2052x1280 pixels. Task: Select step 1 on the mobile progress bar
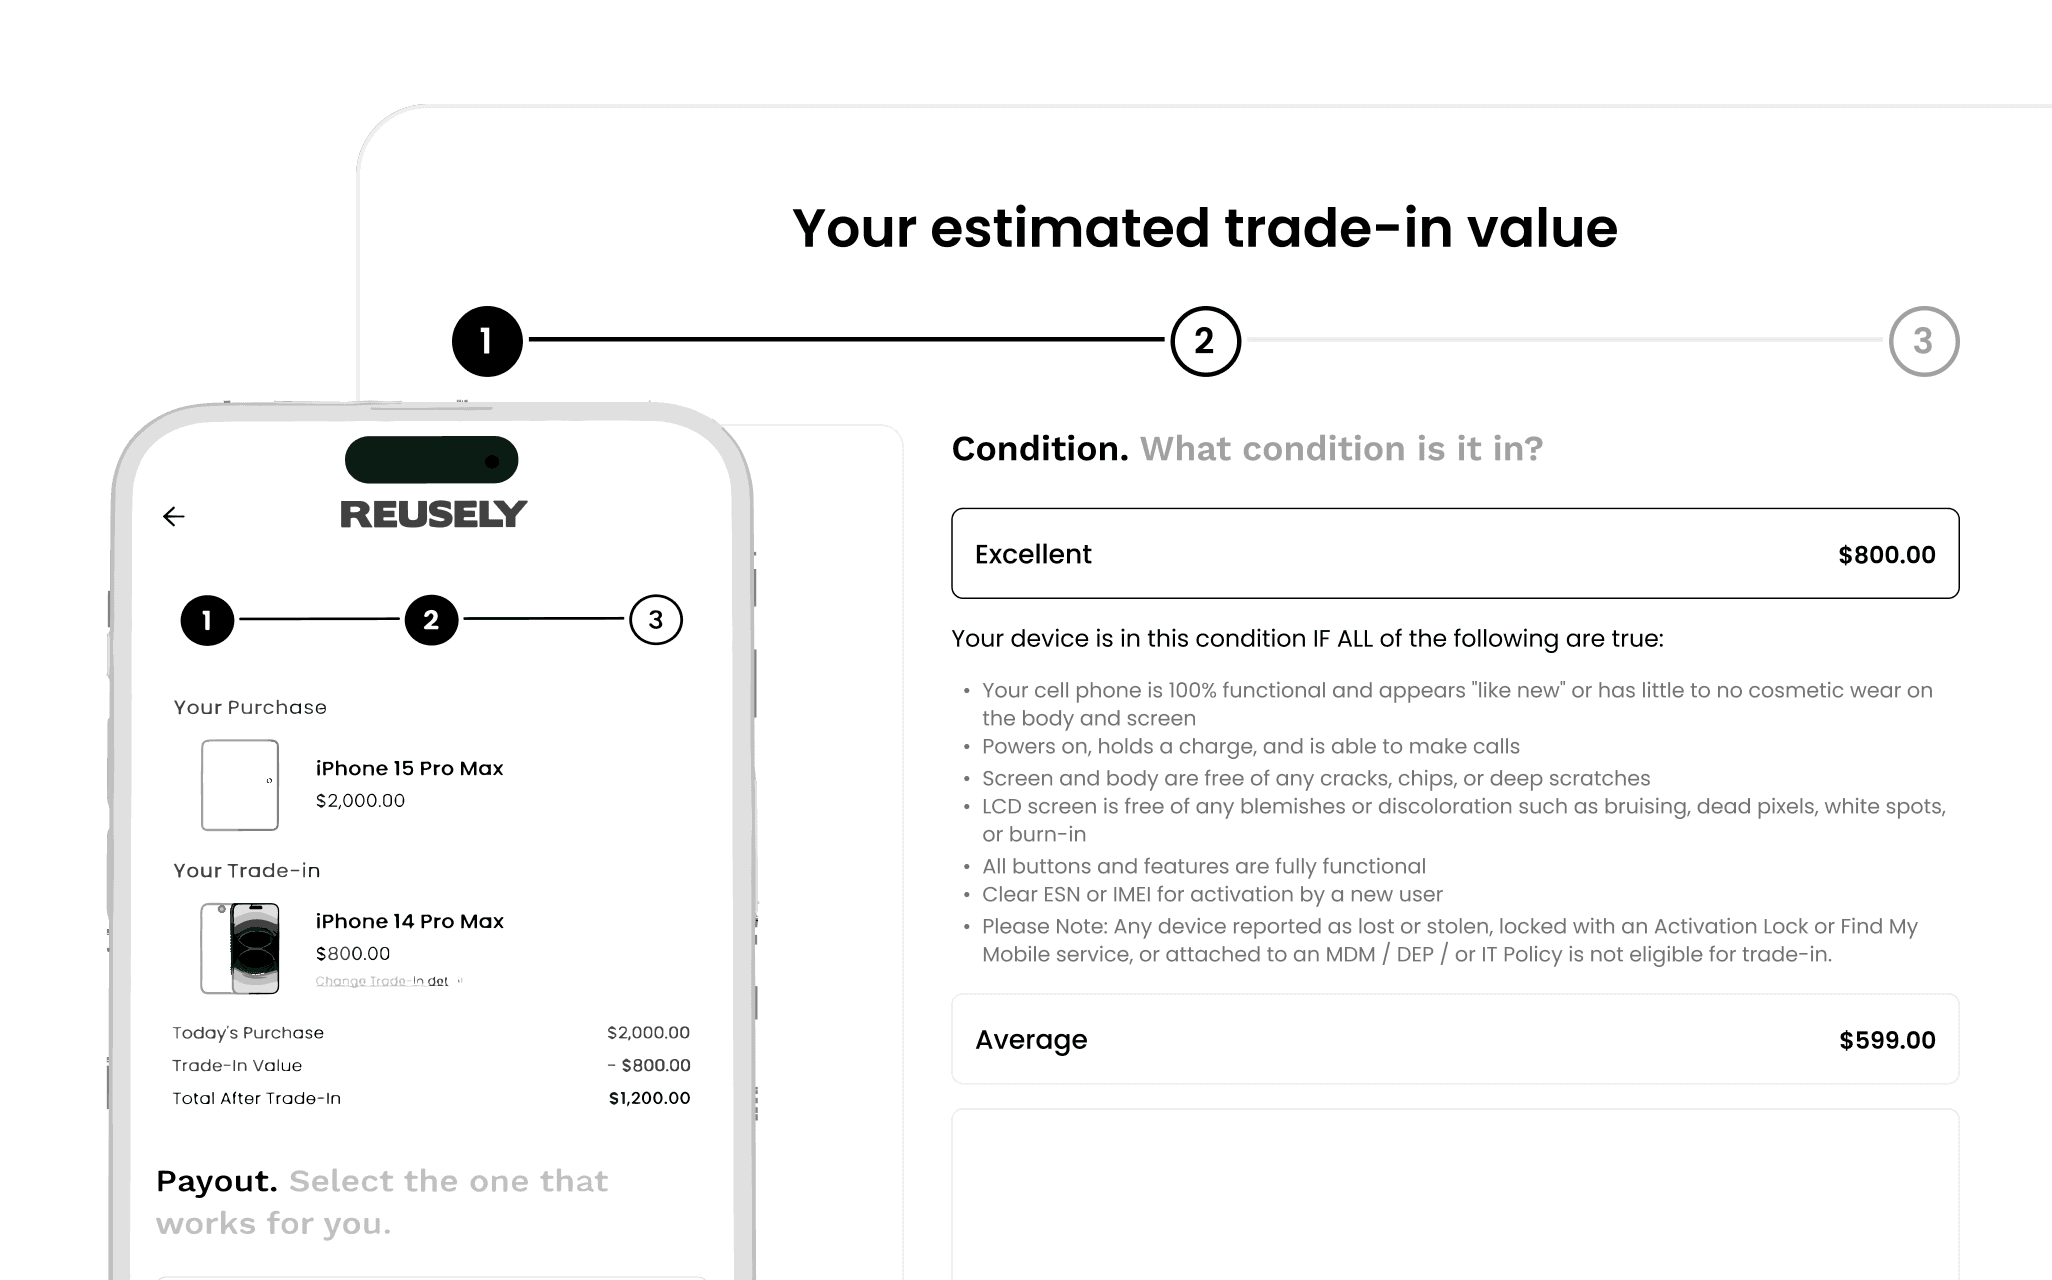206,620
